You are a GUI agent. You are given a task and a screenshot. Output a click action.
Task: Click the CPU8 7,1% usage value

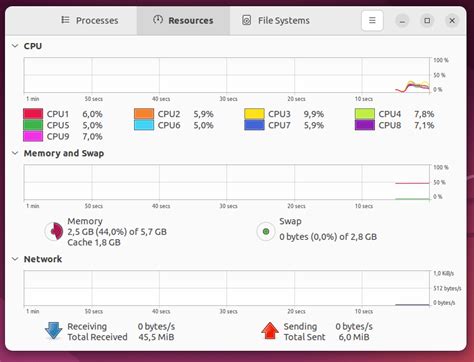(424, 125)
